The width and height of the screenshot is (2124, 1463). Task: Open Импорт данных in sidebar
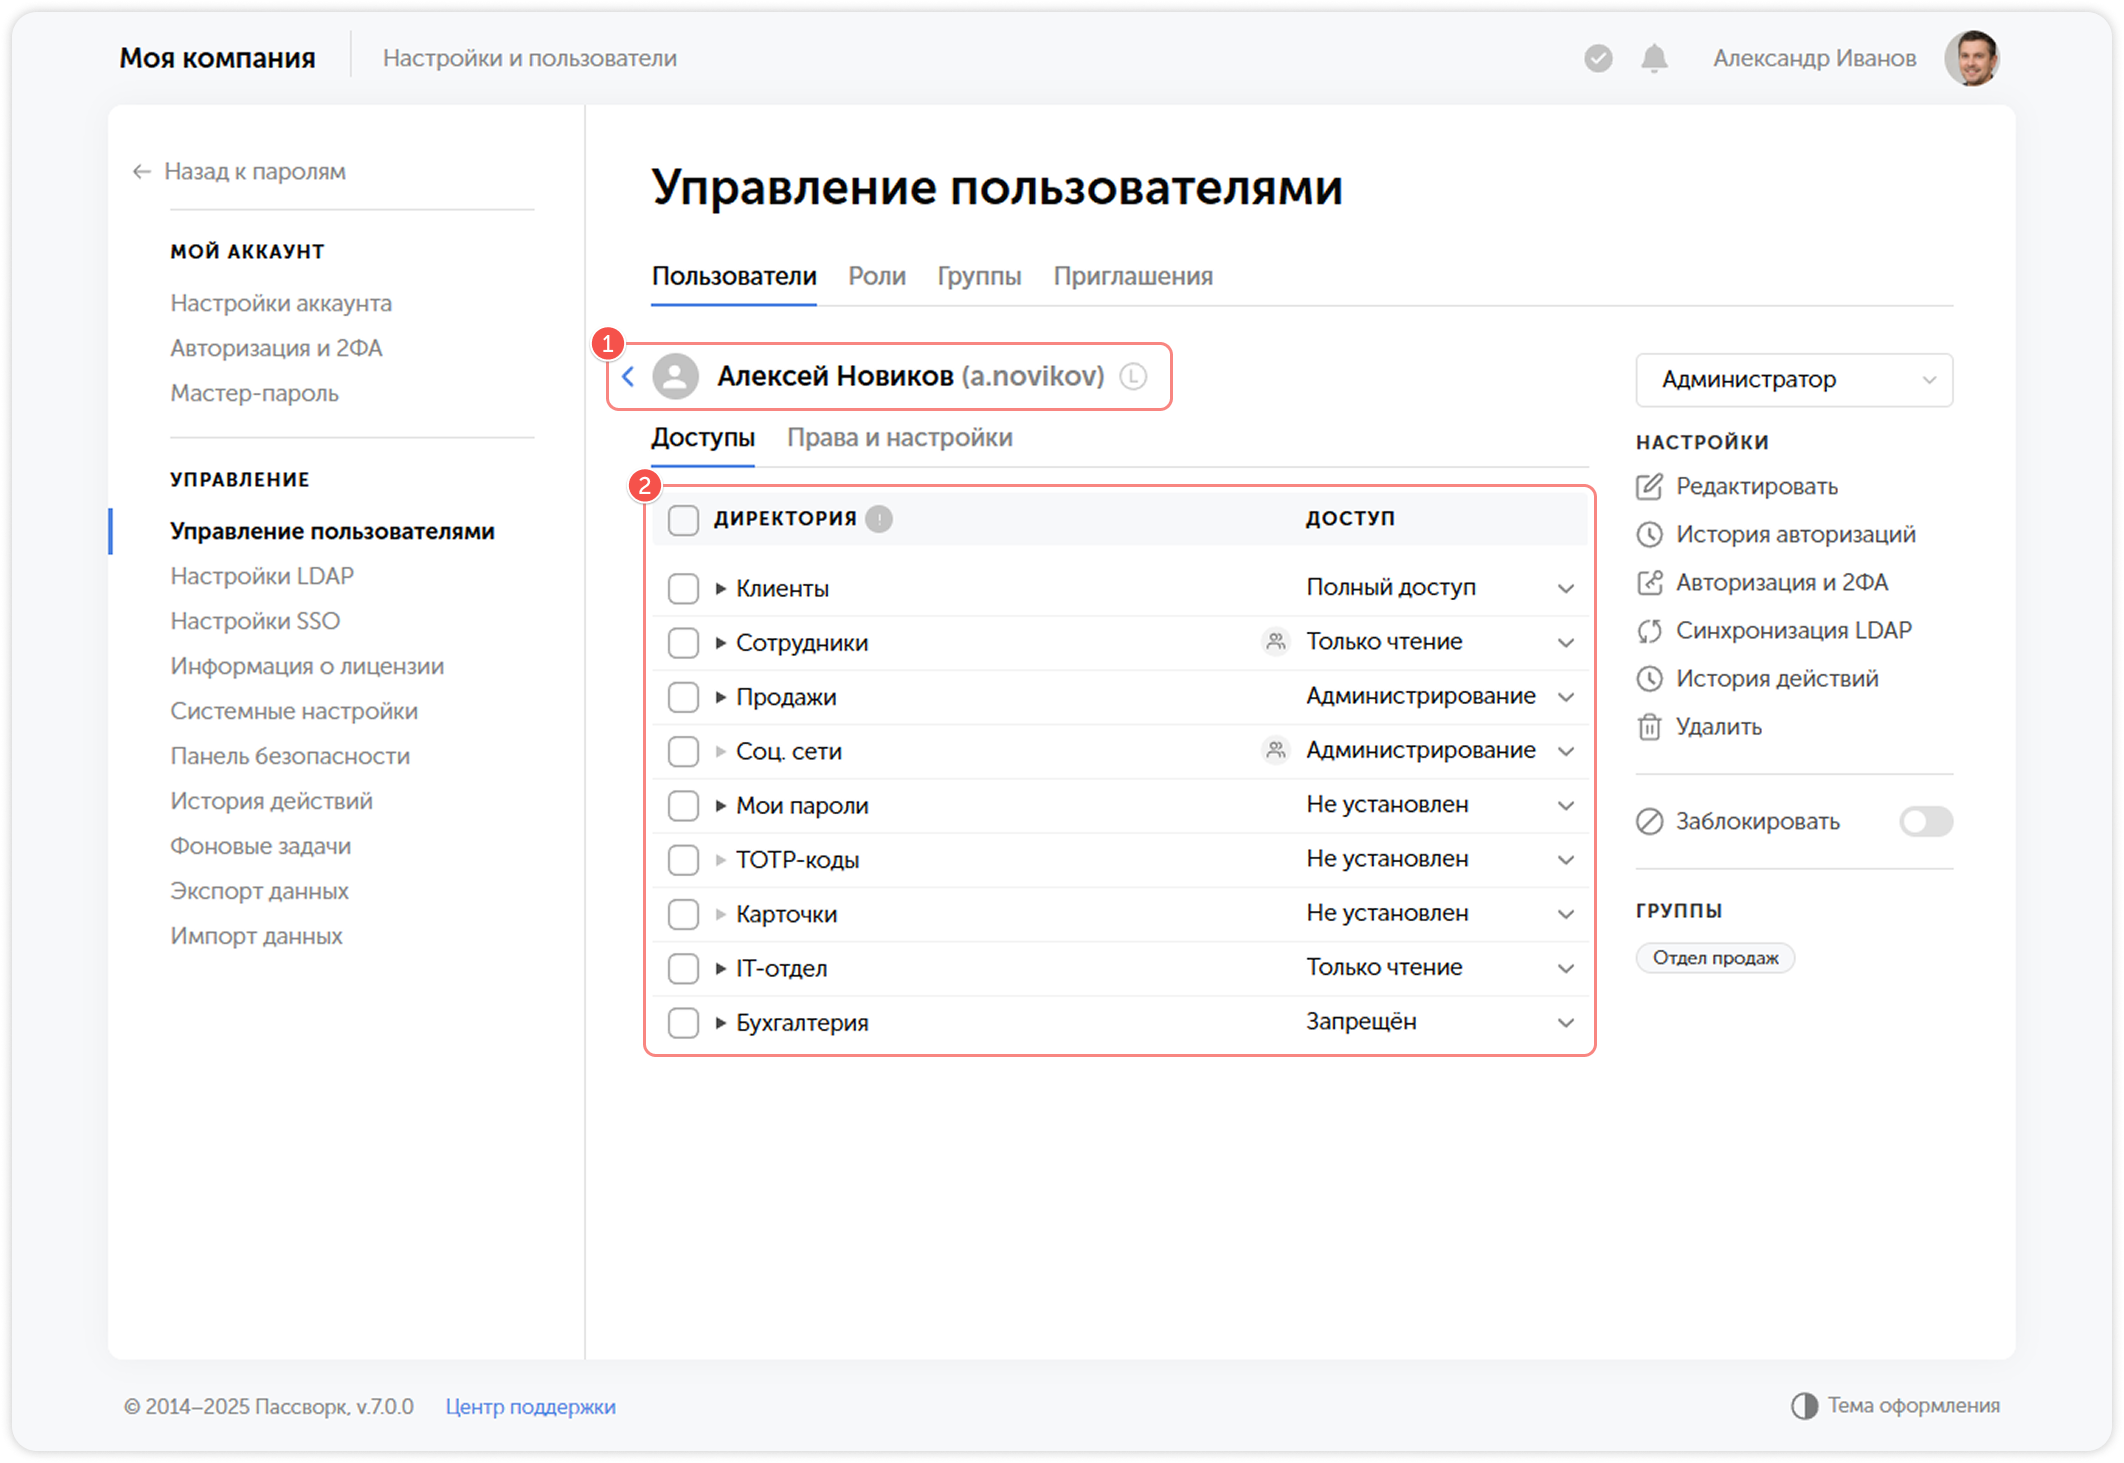[256, 937]
